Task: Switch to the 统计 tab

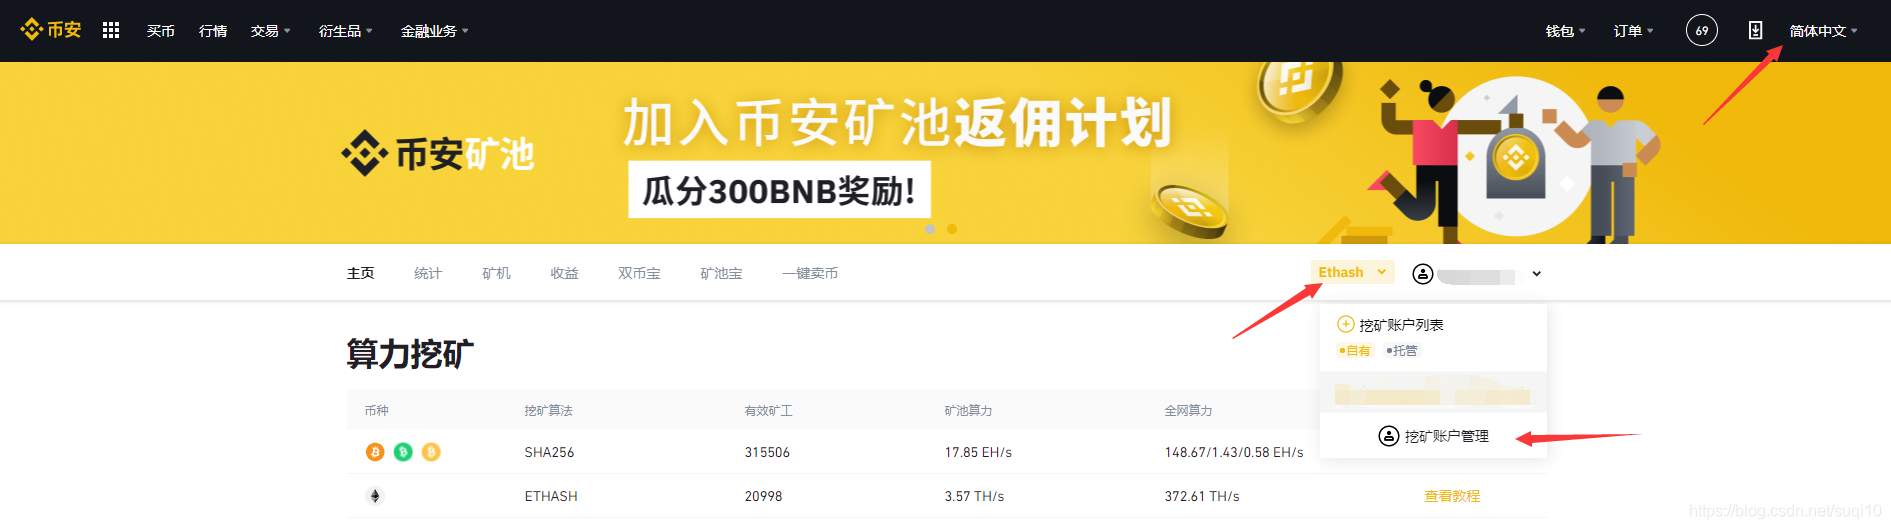Action: (428, 273)
